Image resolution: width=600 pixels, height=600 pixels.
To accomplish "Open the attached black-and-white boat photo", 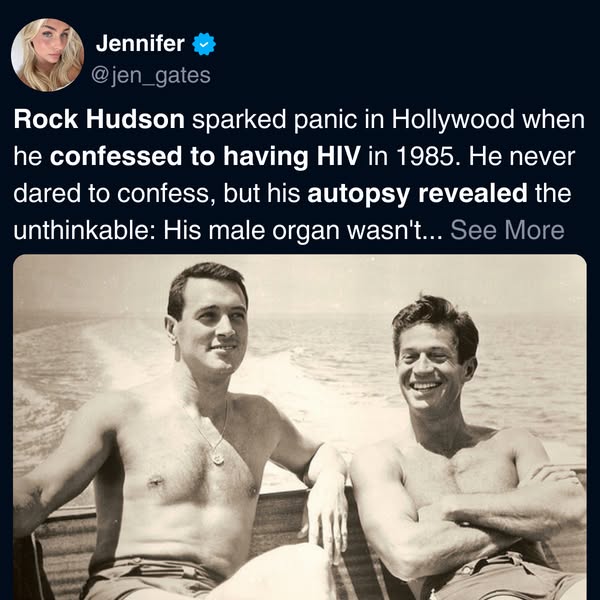I will 300,427.
